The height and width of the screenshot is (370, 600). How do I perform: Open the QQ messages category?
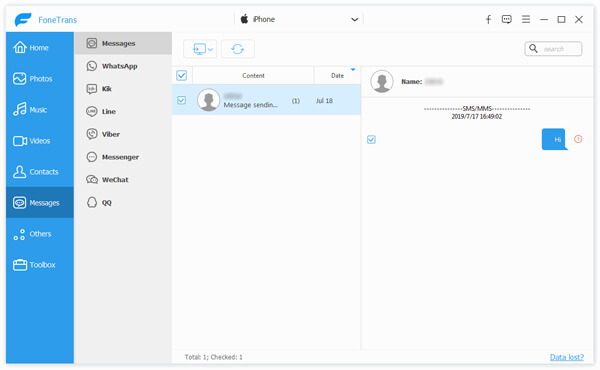click(x=123, y=202)
